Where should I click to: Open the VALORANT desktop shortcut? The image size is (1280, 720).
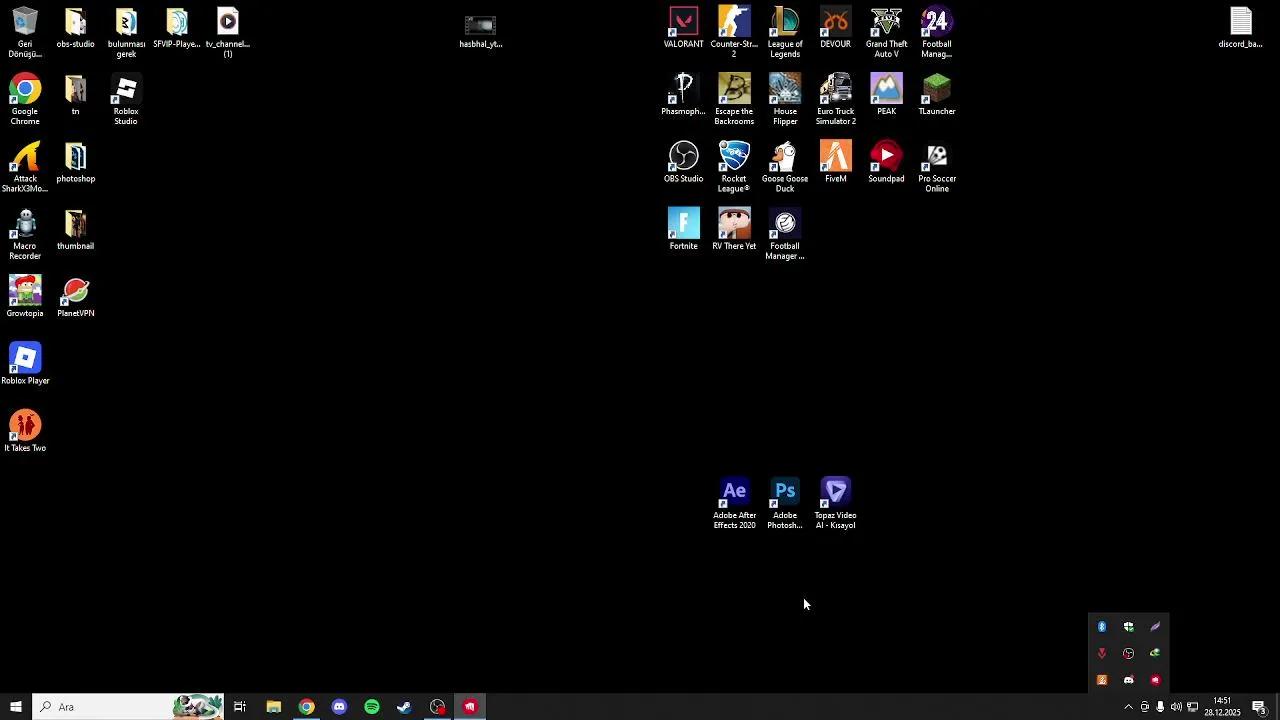[x=684, y=28]
